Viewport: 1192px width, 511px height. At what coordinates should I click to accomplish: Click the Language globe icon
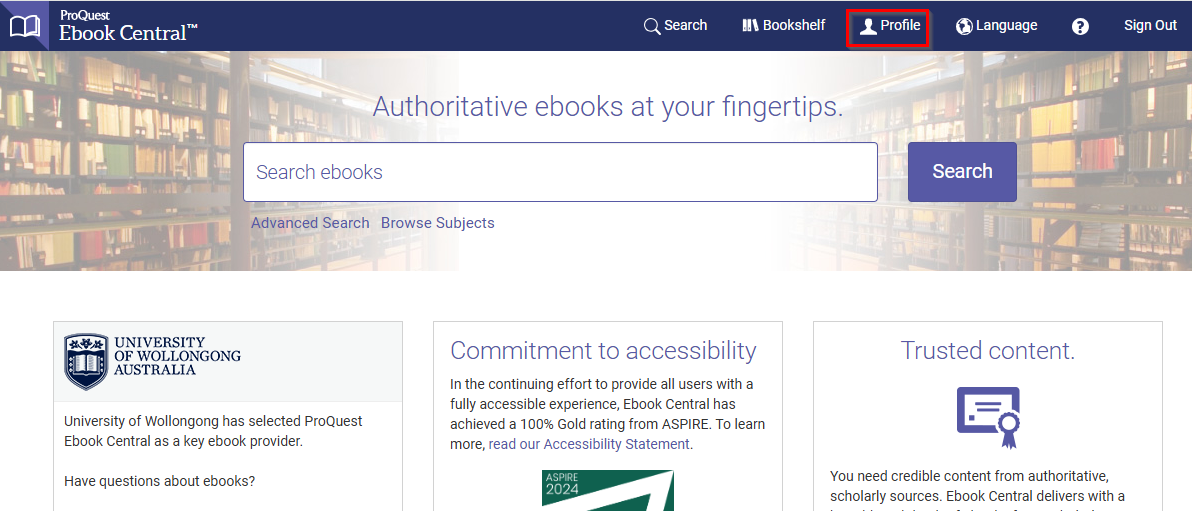pyautogui.click(x=964, y=26)
